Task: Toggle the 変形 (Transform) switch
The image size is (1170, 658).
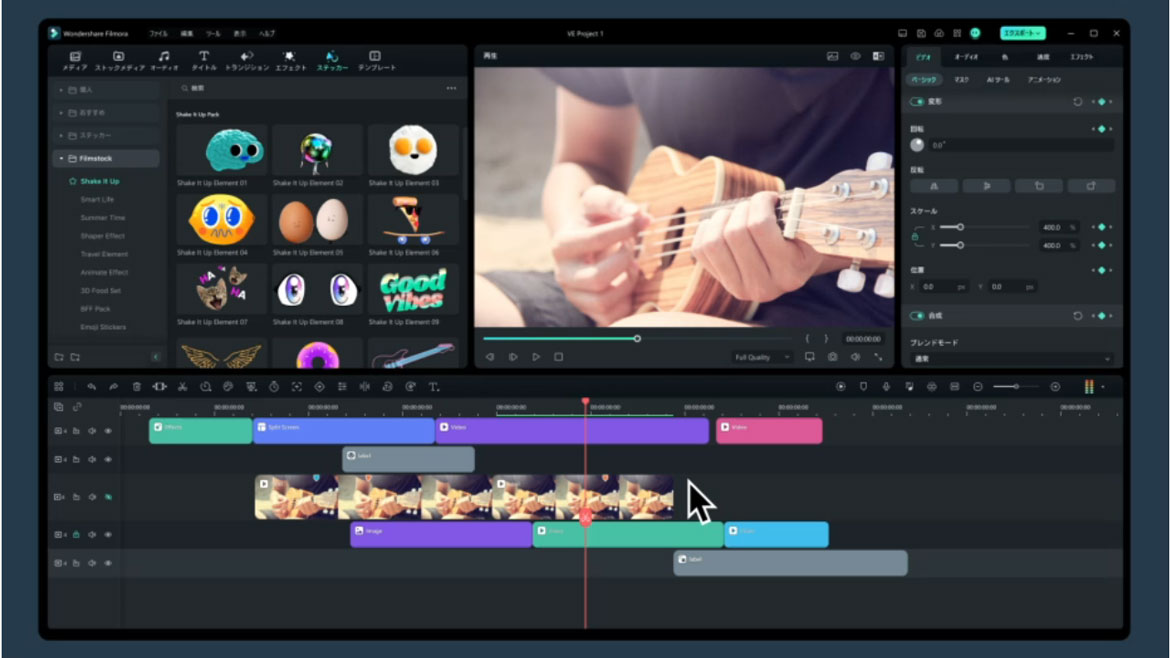Action: click(x=917, y=102)
